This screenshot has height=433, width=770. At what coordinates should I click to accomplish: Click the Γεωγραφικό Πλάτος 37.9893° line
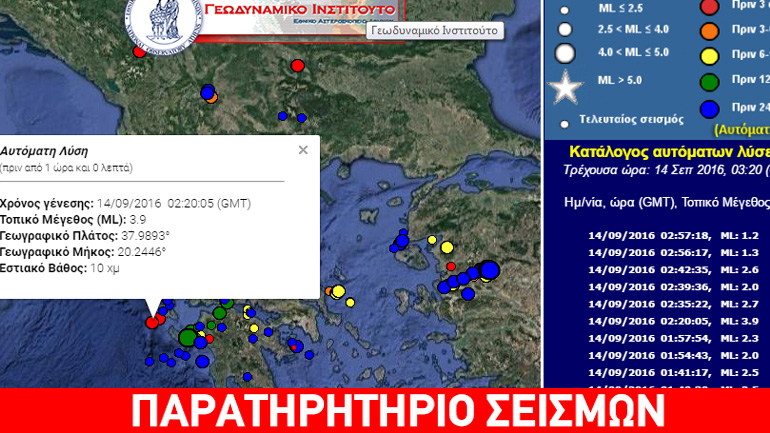coord(84,236)
